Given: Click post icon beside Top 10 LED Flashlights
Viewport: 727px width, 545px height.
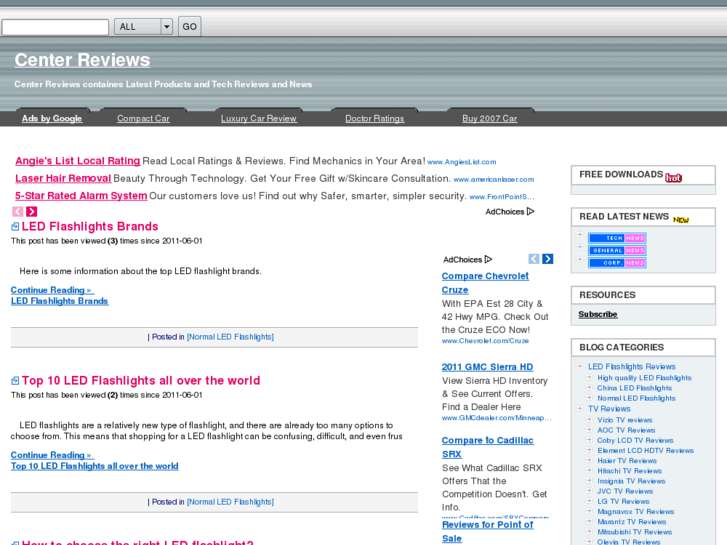Looking at the screenshot, I should [x=15, y=381].
